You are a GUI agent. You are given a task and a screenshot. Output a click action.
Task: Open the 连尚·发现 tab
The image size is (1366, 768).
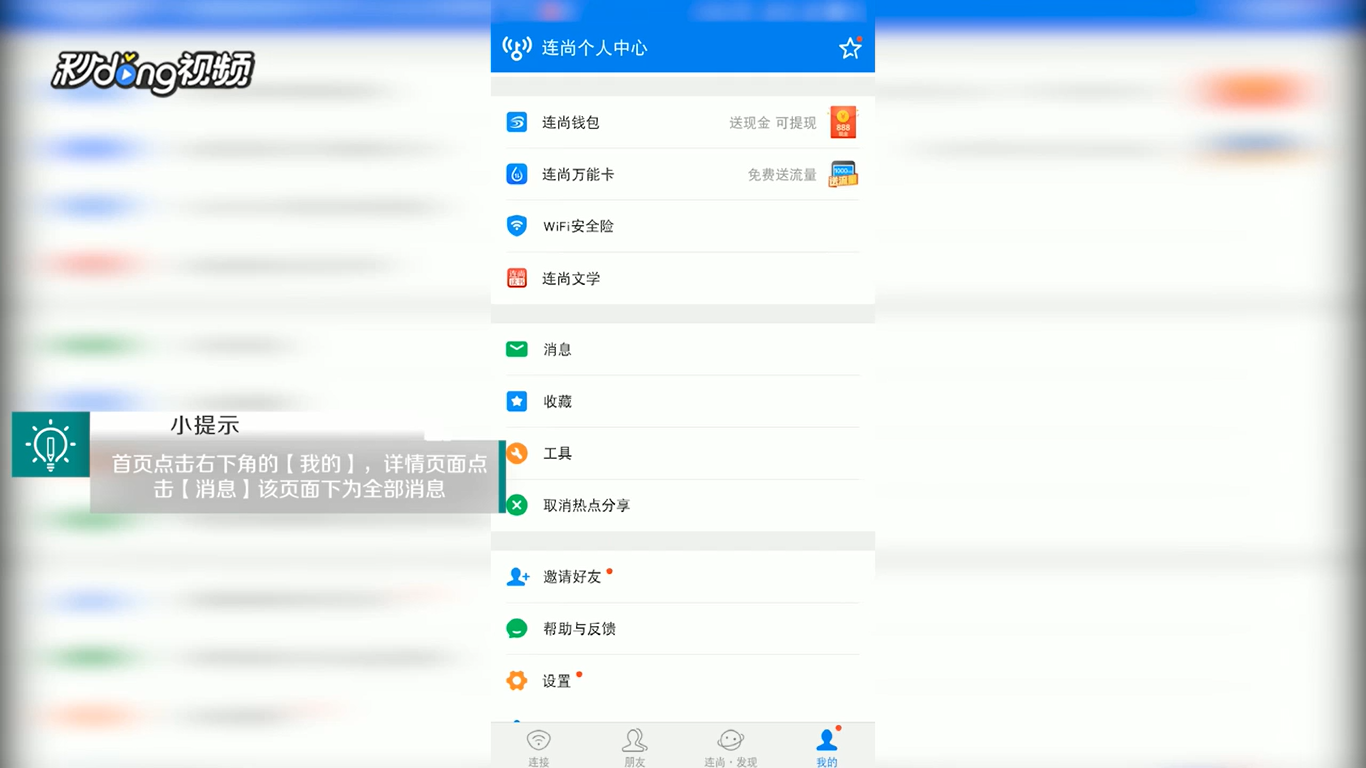(730, 745)
